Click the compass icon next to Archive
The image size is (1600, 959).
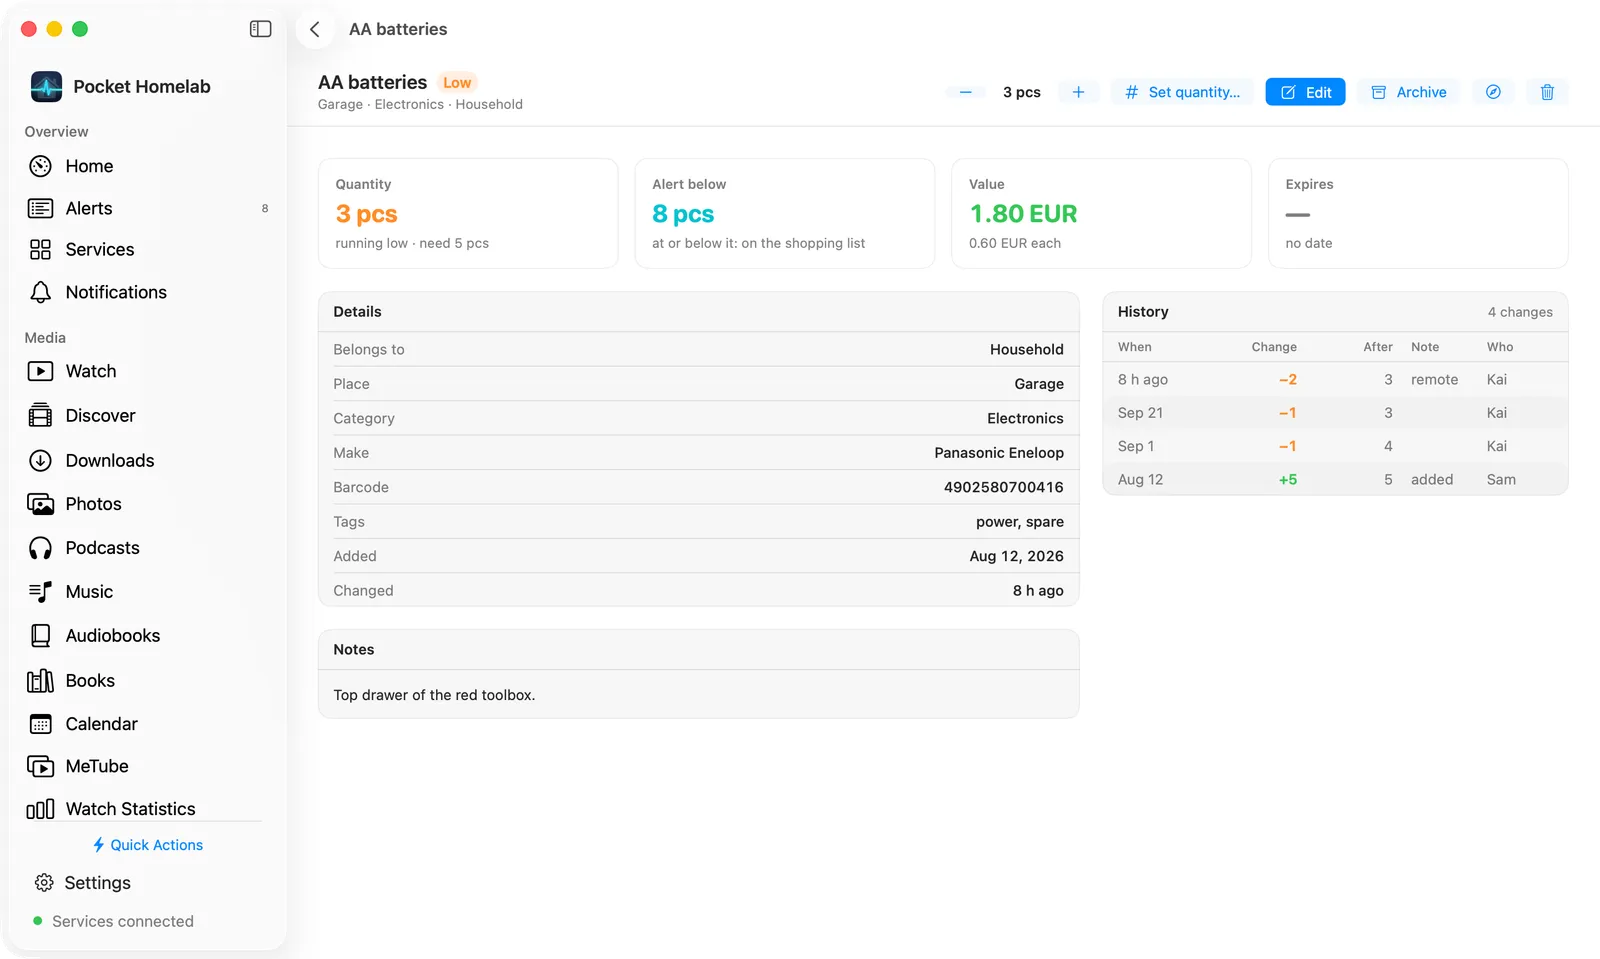tap(1493, 92)
